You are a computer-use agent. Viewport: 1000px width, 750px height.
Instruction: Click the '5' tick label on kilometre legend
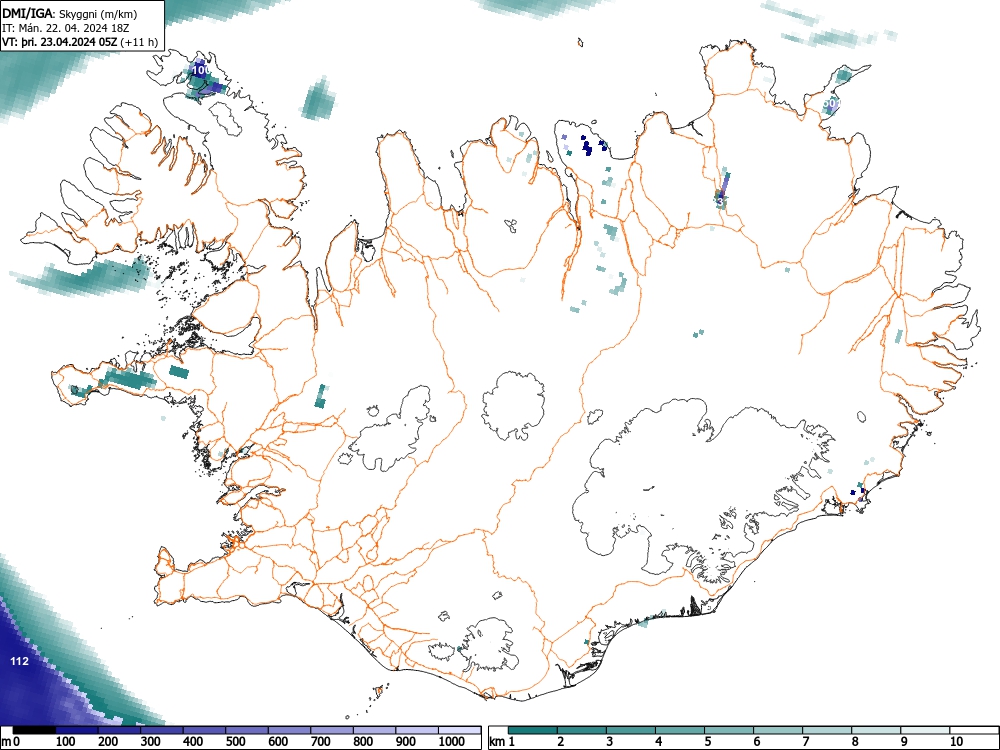tap(708, 742)
